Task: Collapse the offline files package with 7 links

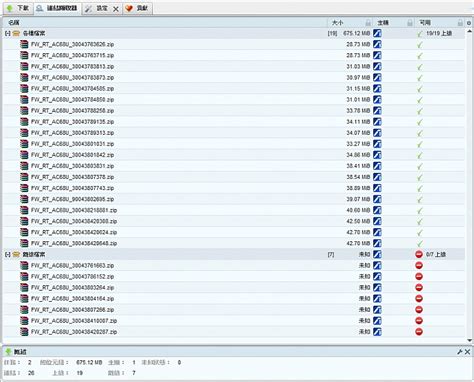Action: 8,255
